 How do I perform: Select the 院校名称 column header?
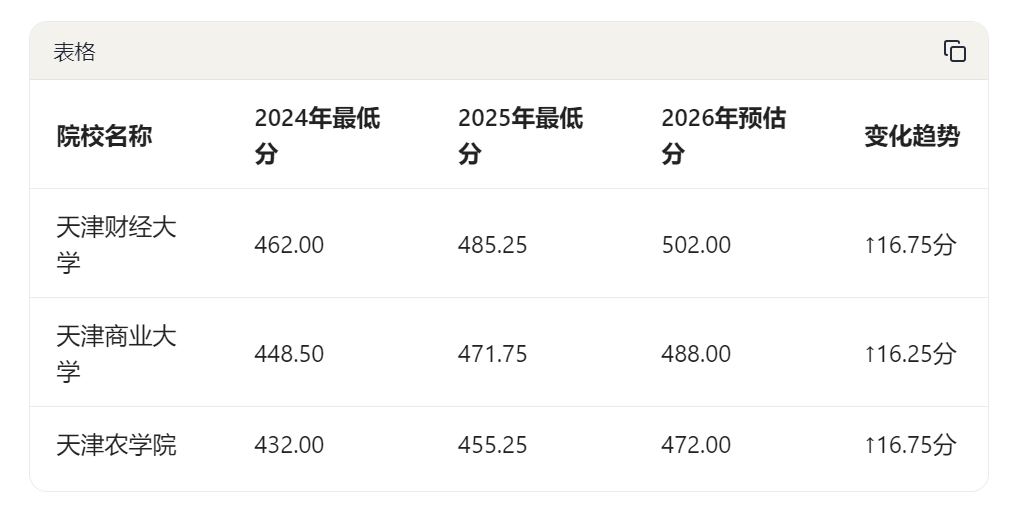[x=104, y=136]
